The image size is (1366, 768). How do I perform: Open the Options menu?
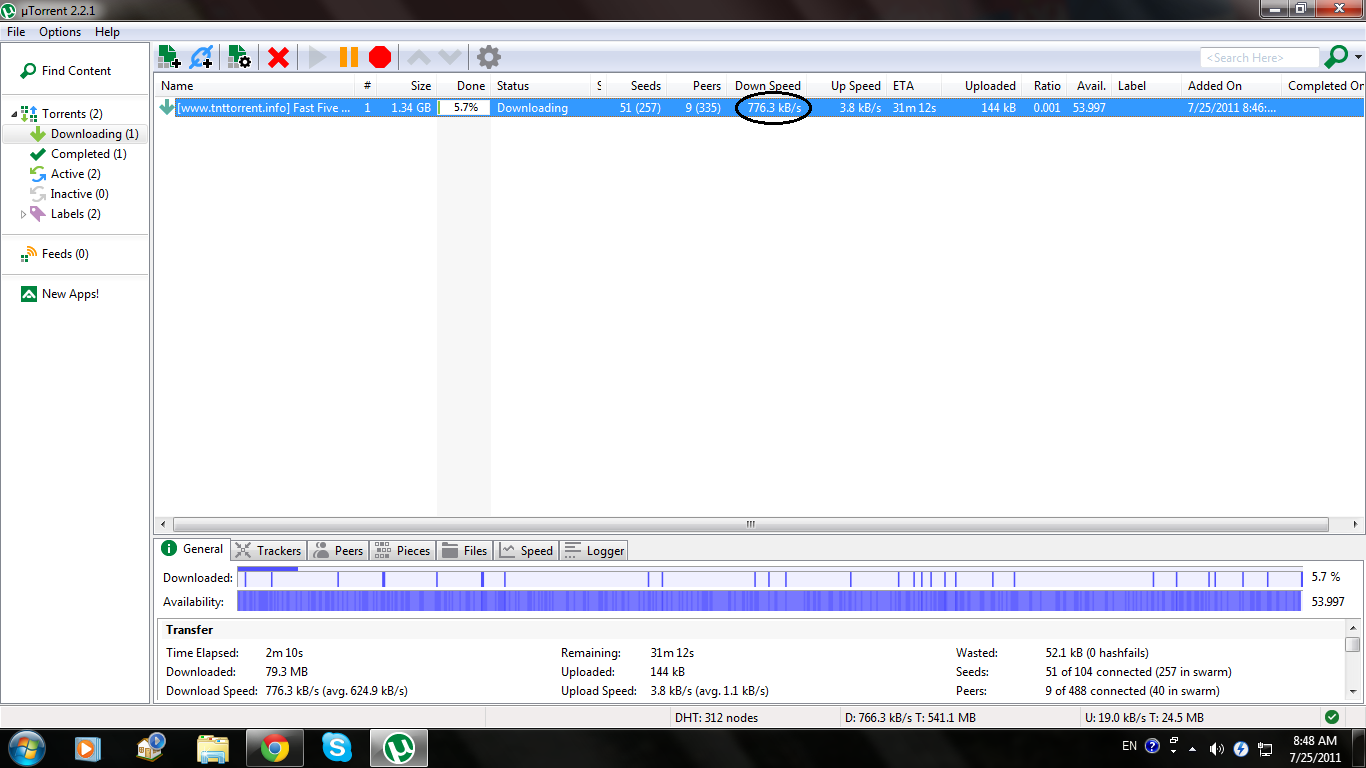pyautogui.click(x=60, y=32)
